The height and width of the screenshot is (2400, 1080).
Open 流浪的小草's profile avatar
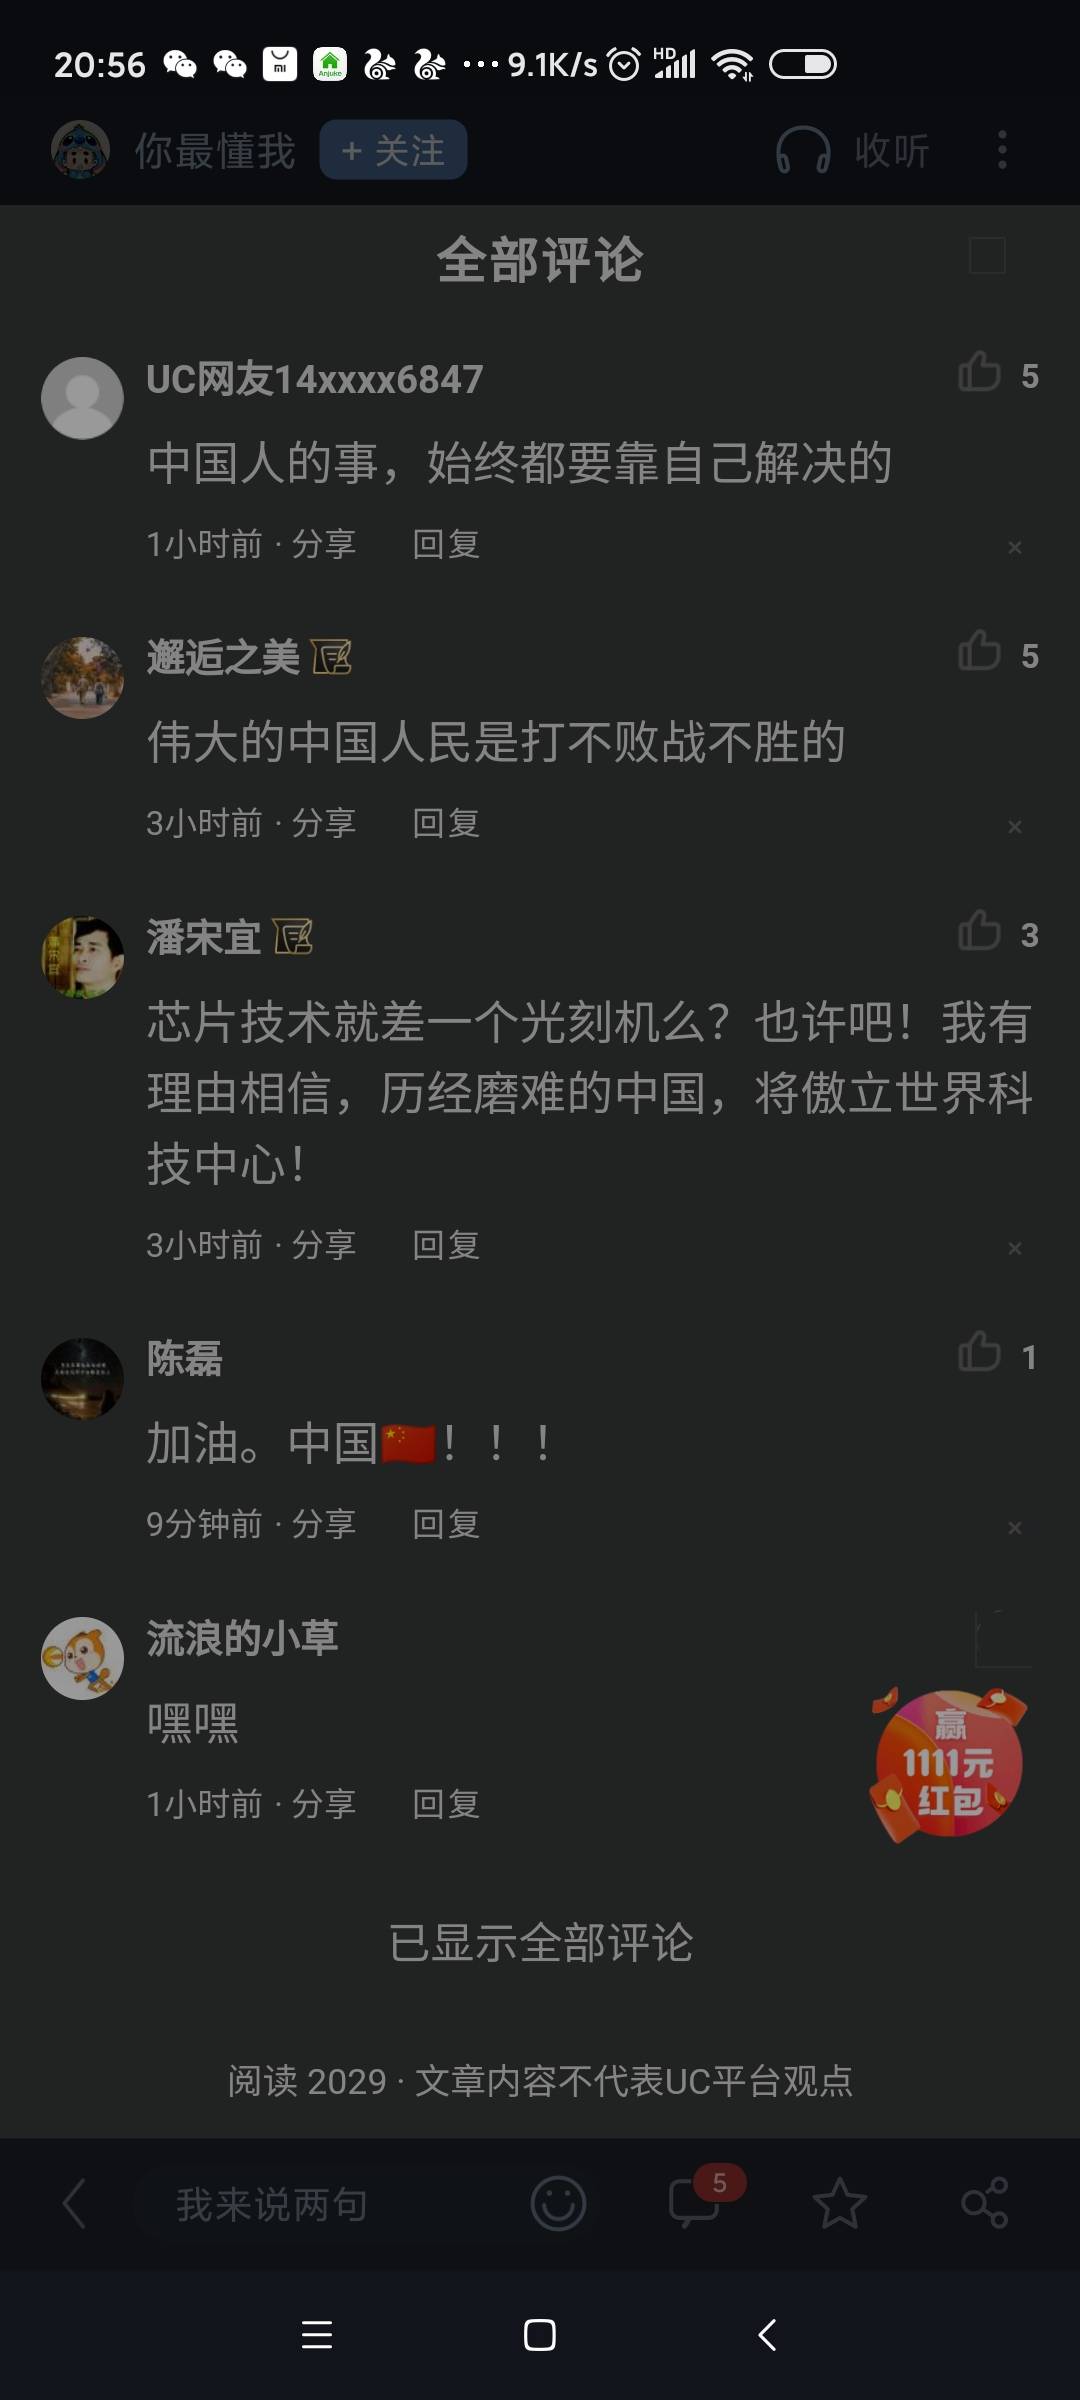pos(82,1658)
